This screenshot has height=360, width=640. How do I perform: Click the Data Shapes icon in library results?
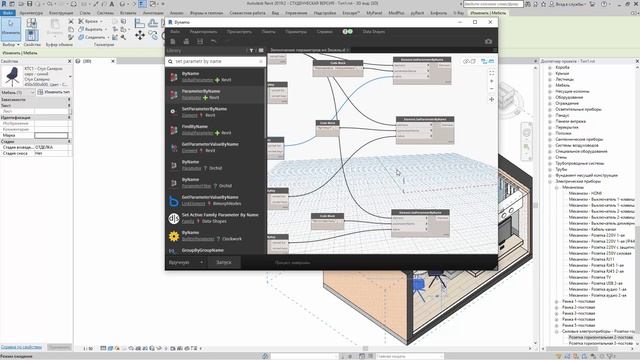(x=174, y=218)
